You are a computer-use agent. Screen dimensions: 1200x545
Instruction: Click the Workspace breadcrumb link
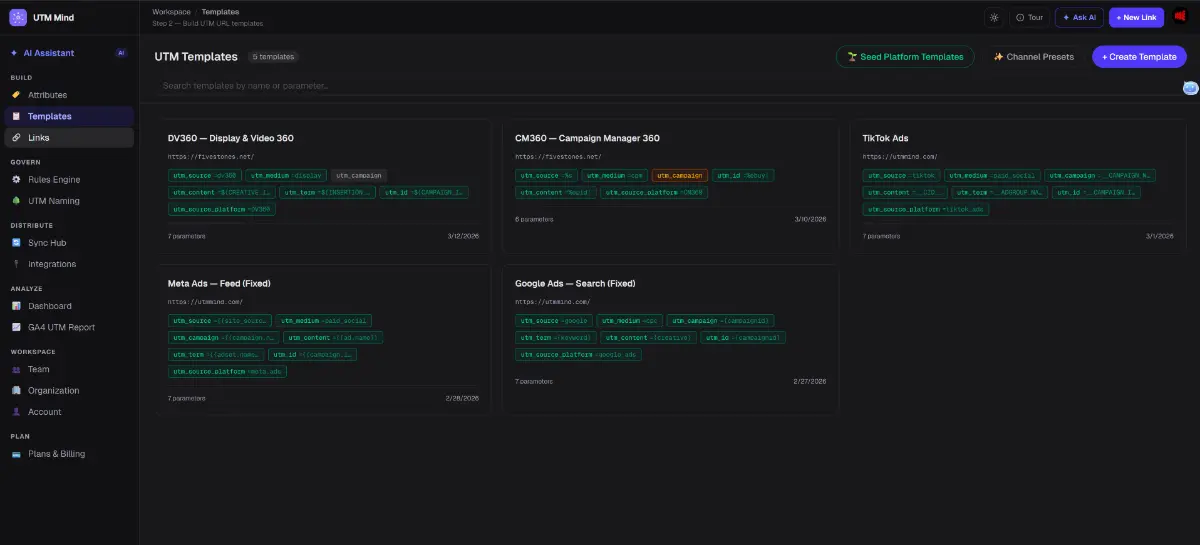[x=171, y=12]
